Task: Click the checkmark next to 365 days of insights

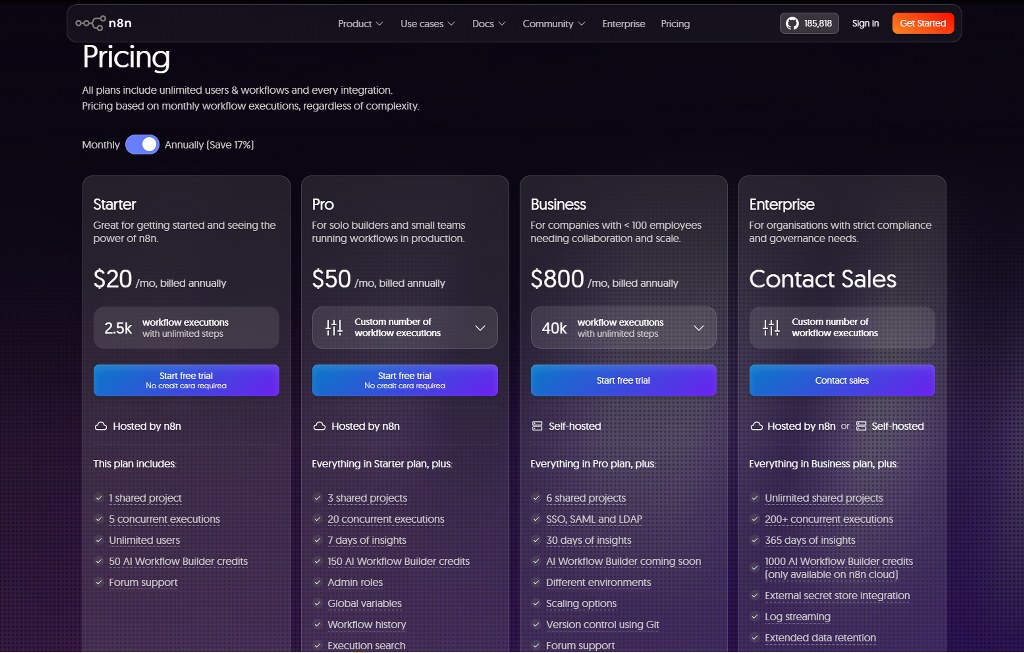Action: 755,541
